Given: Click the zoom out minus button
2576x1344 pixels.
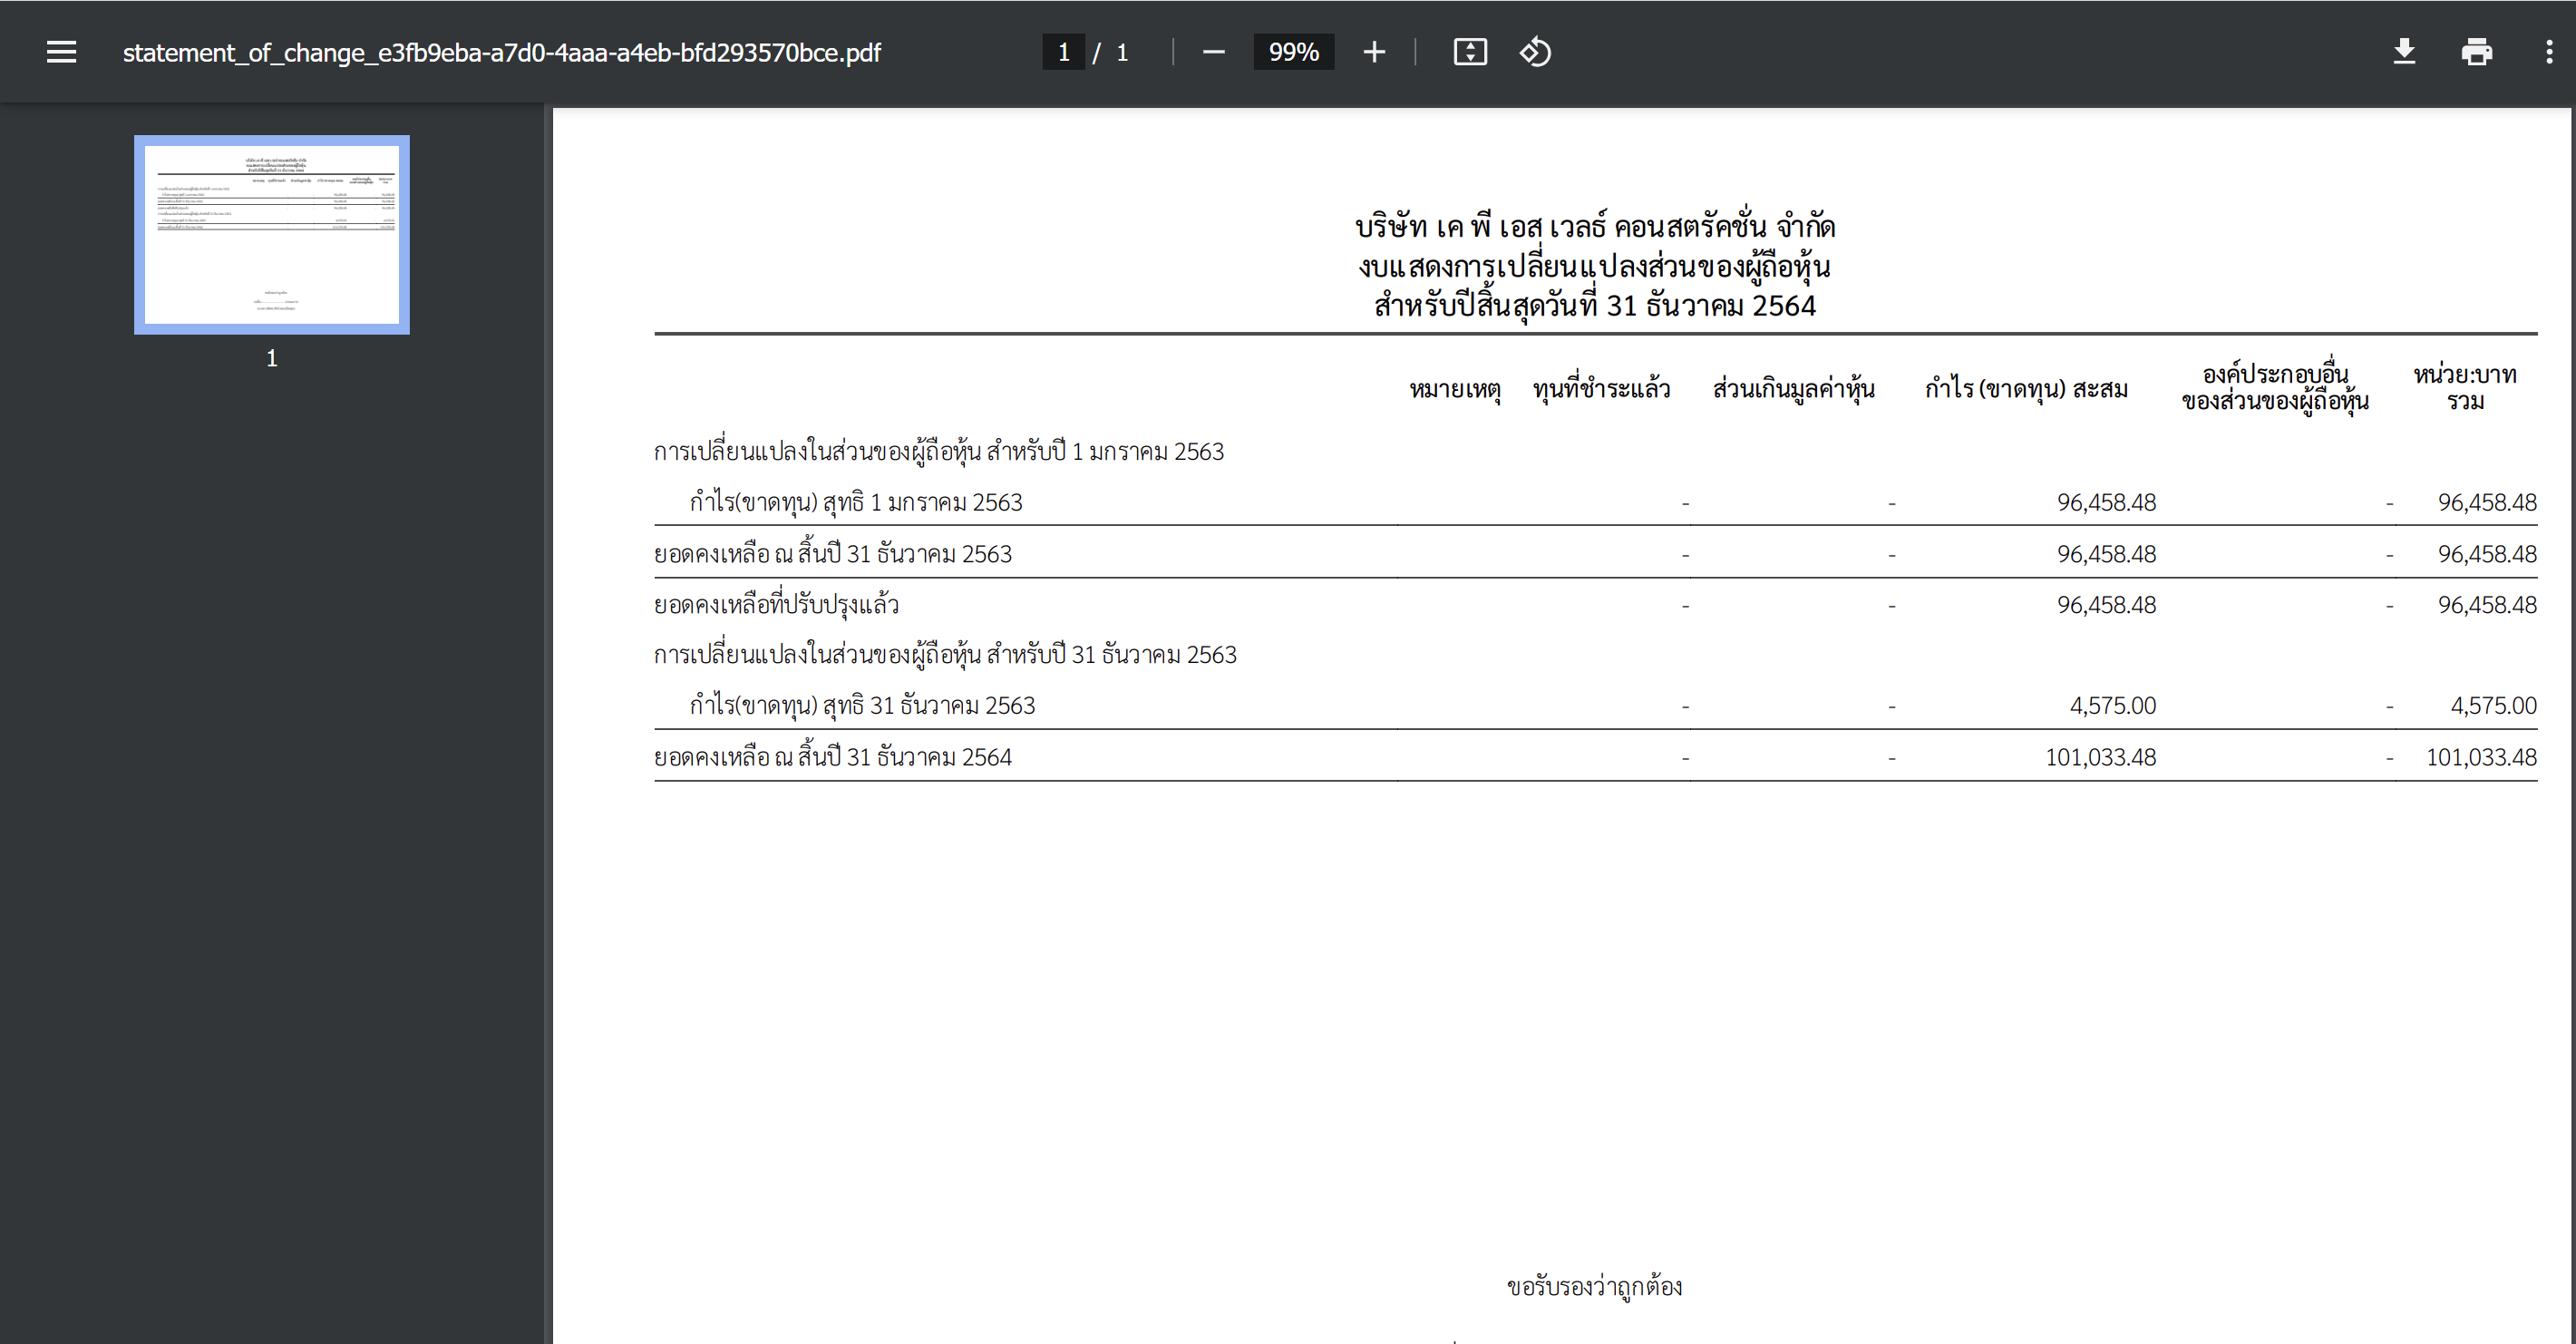Looking at the screenshot, I should click(x=1213, y=52).
